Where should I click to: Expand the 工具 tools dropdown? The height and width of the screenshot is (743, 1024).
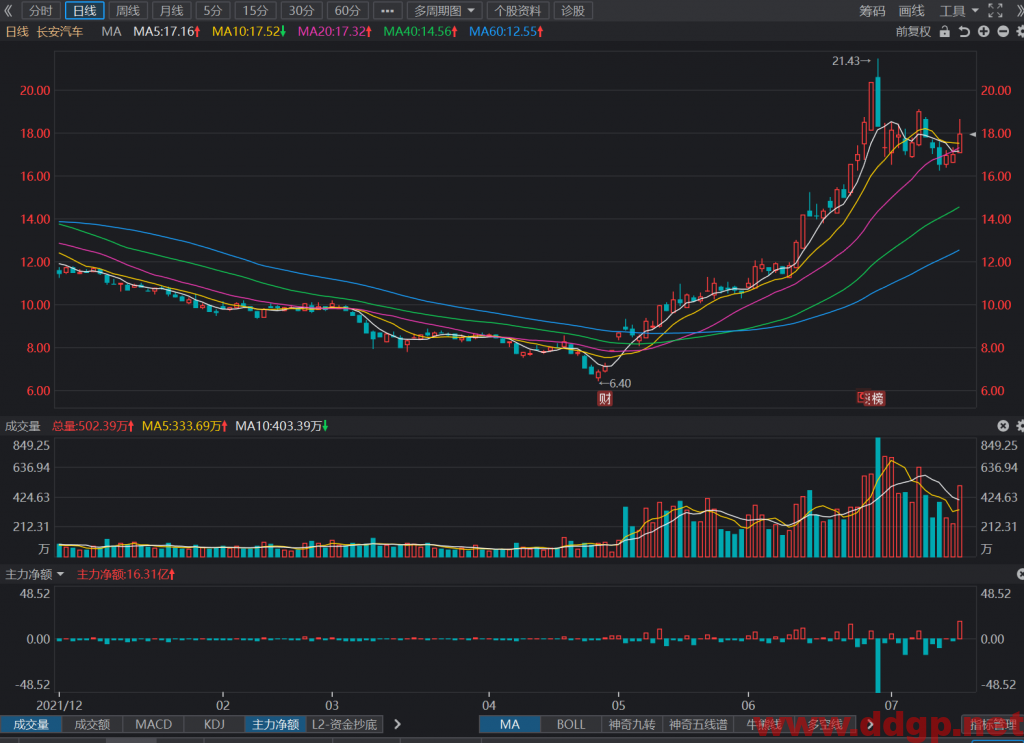[959, 10]
